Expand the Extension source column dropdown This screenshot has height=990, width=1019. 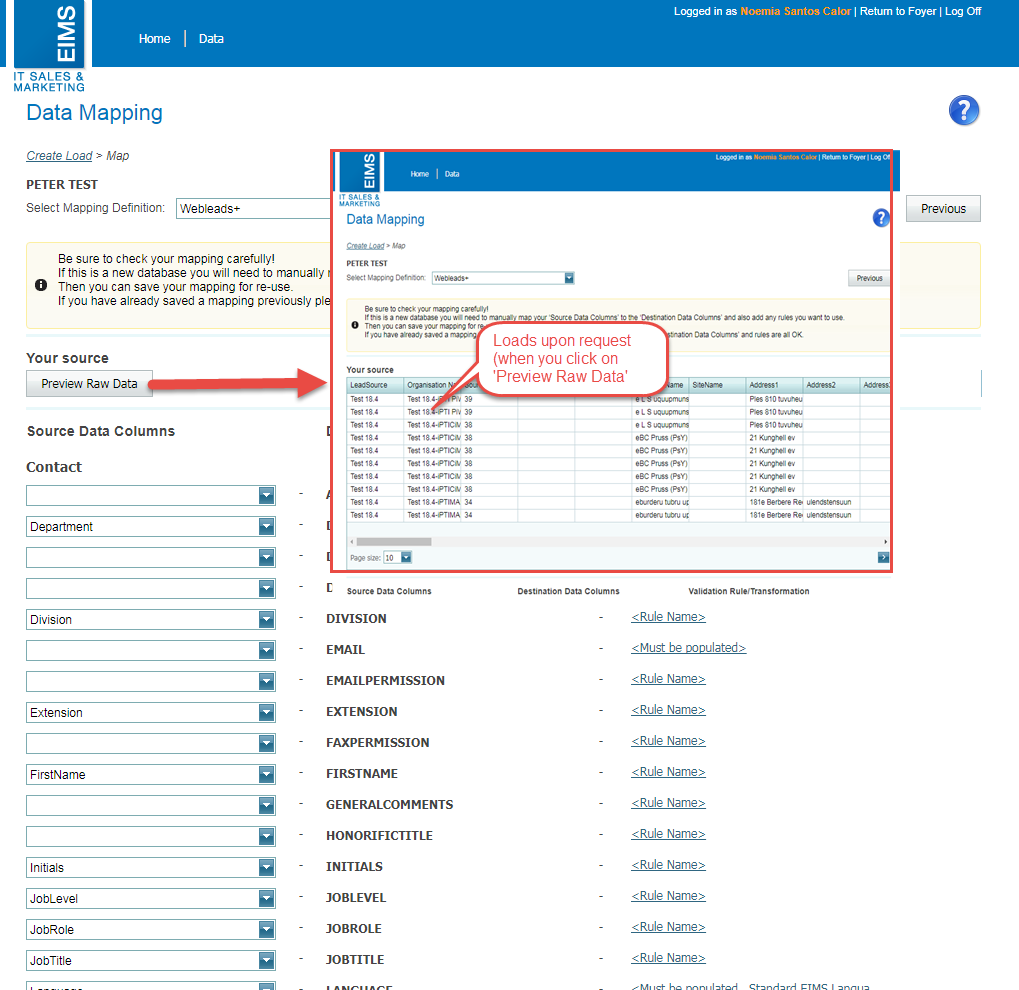pyautogui.click(x=266, y=712)
